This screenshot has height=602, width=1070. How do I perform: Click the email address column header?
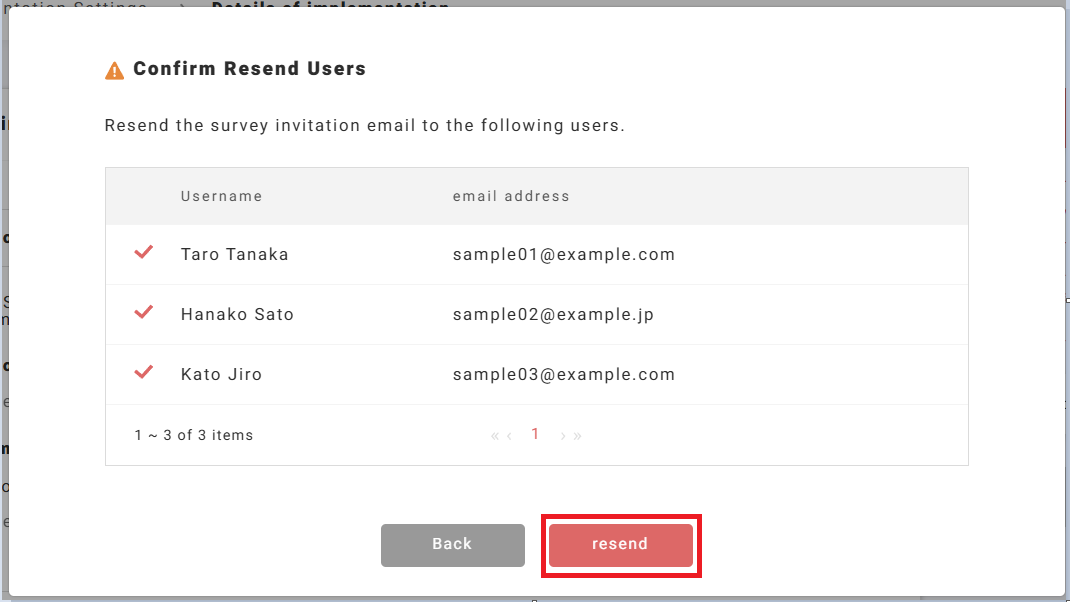pos(511,196)
